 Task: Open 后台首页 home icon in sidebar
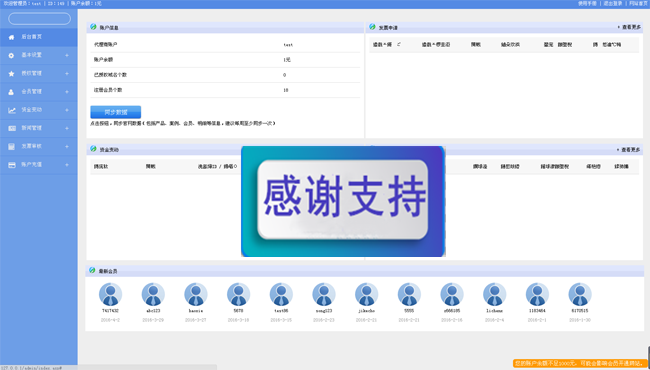[12, 37]
